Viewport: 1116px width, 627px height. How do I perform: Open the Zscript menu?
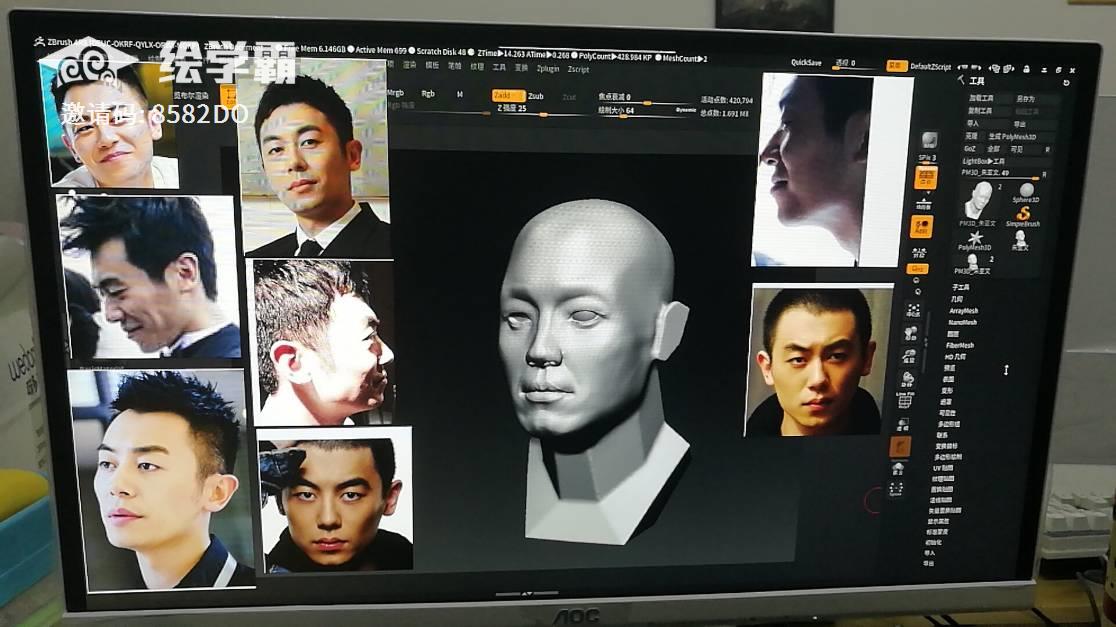coord(578,69)
